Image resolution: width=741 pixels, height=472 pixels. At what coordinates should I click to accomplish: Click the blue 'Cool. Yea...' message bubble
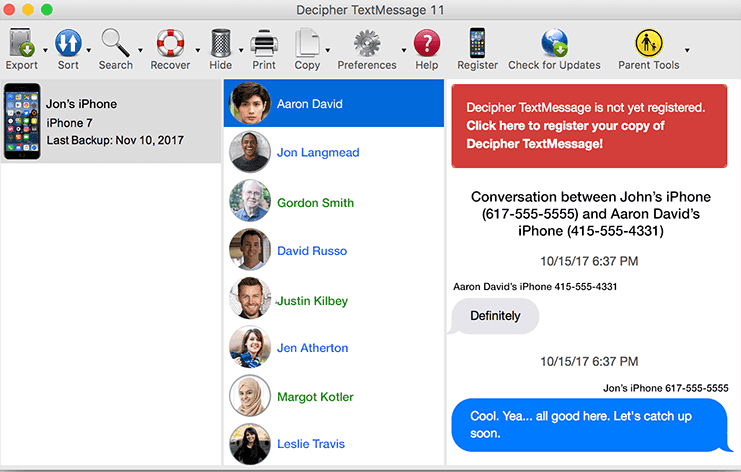[x=590, y=425]
